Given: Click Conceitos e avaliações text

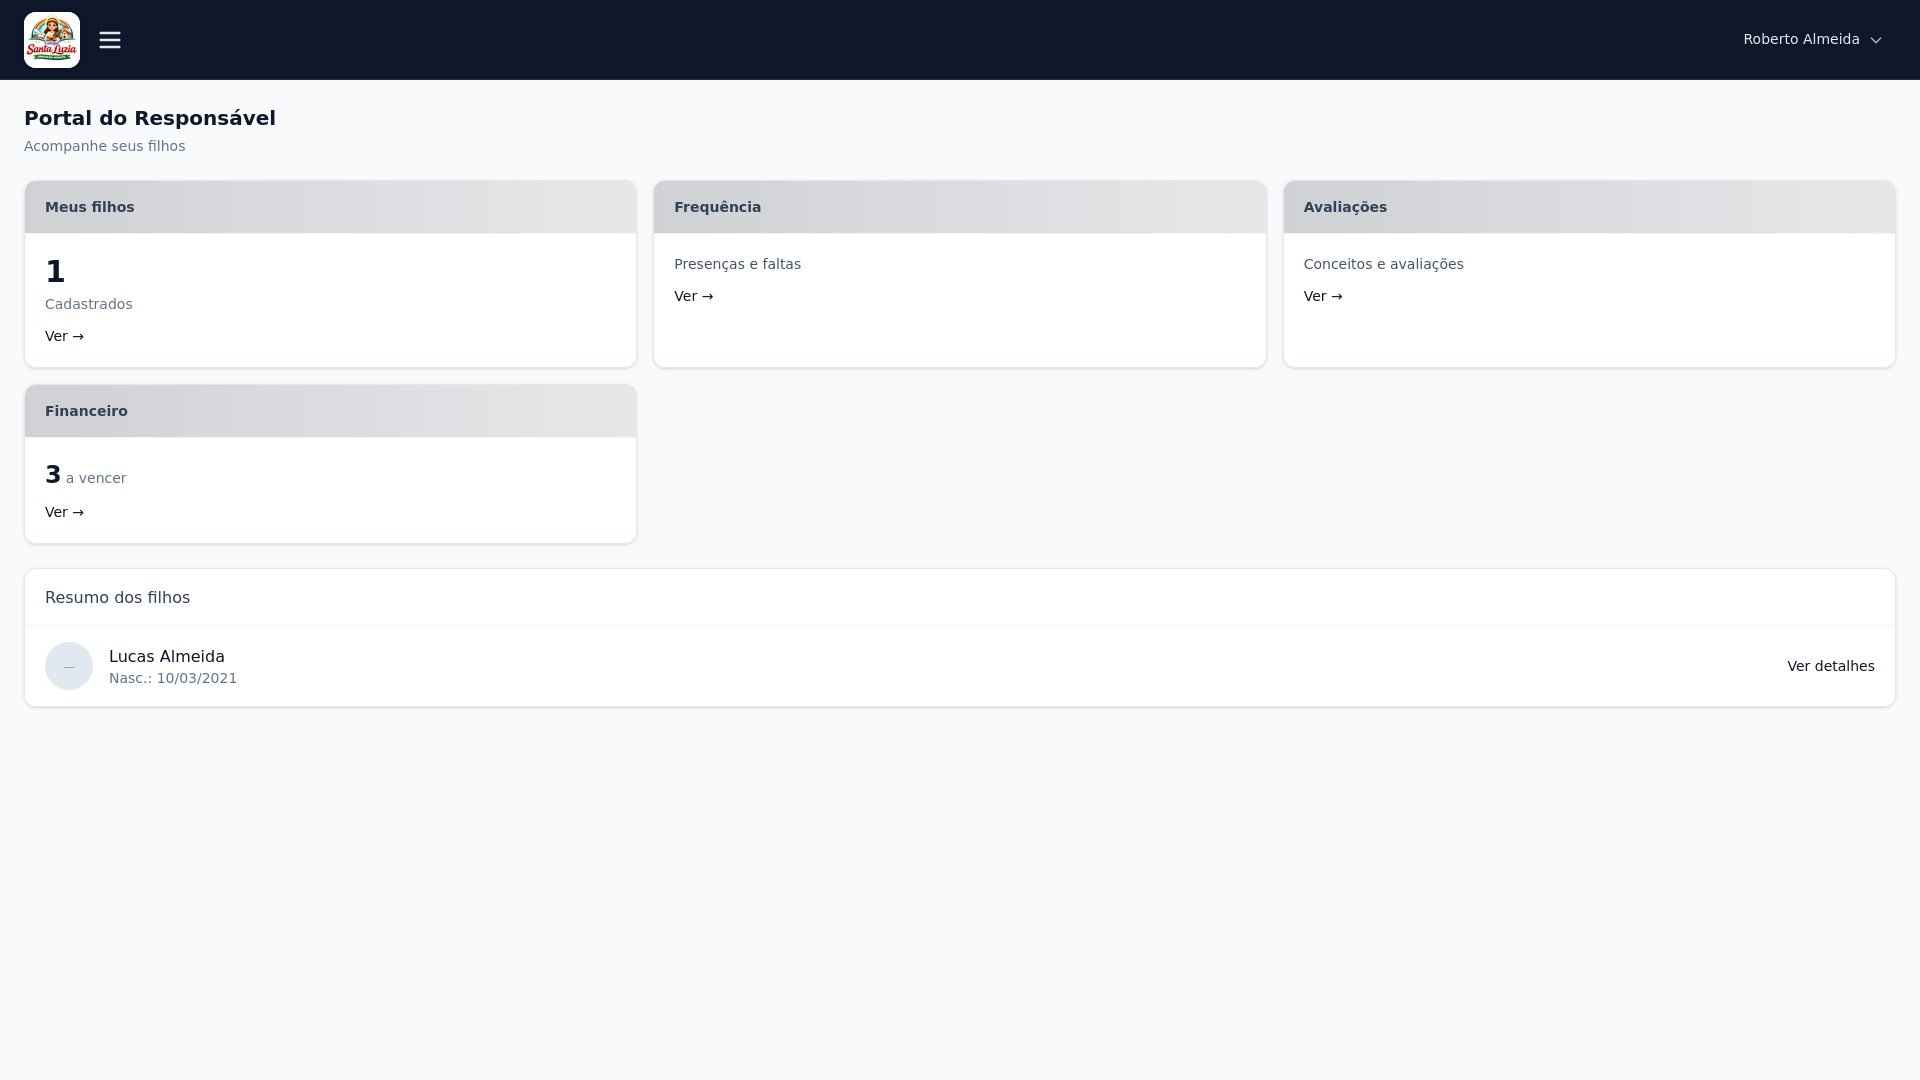Looking at the screenshot, I should [1383, 264].
